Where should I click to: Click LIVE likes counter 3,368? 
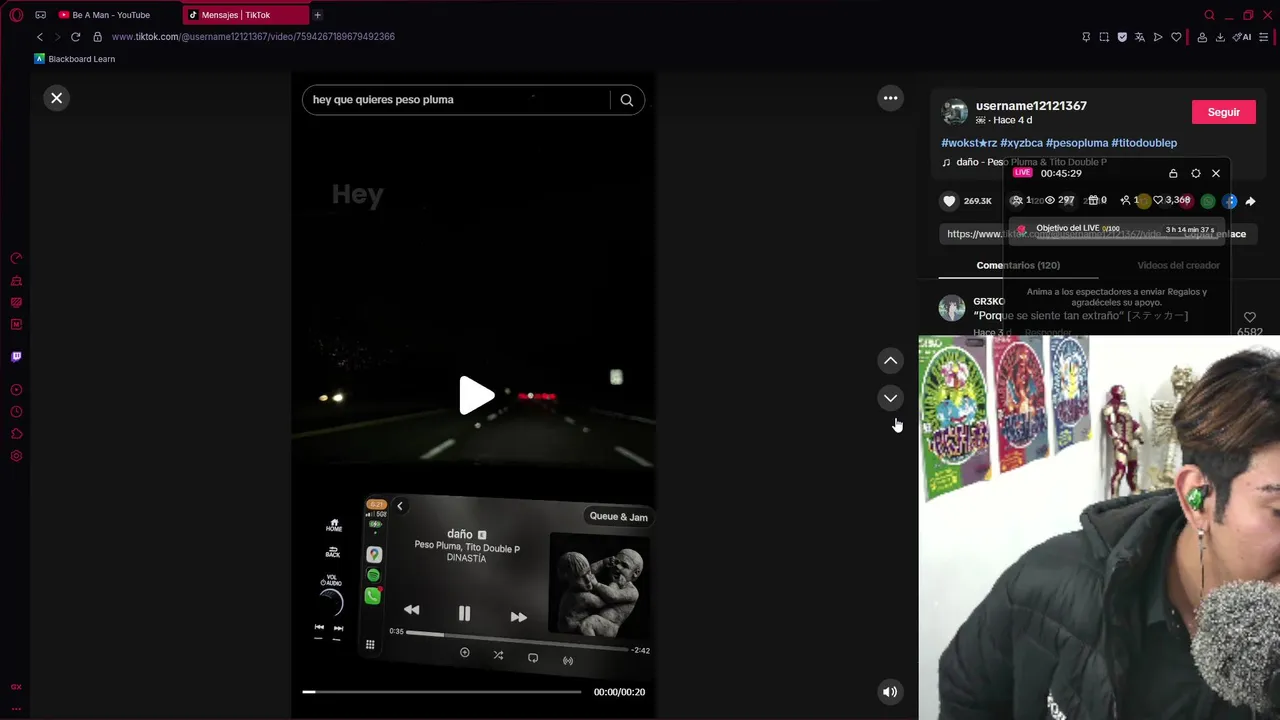(x=1172, y=200)
